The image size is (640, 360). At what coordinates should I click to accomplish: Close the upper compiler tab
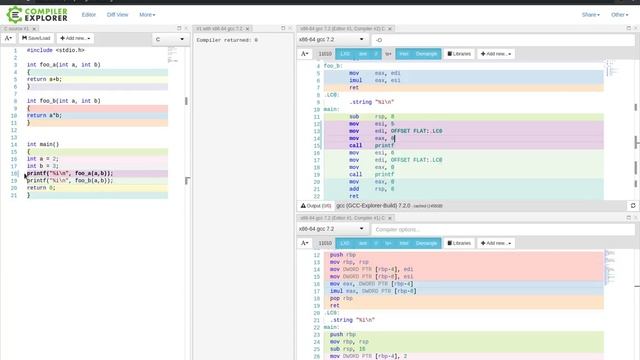point(390,29)
